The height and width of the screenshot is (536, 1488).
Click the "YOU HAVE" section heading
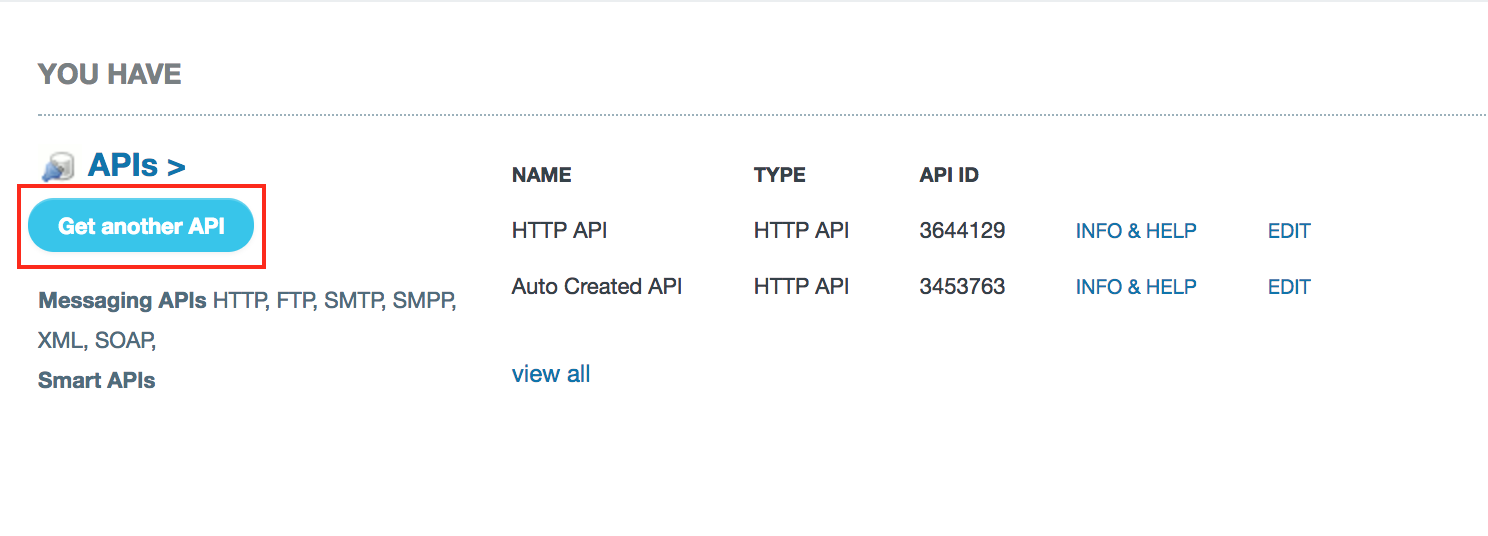coord(110,74)
